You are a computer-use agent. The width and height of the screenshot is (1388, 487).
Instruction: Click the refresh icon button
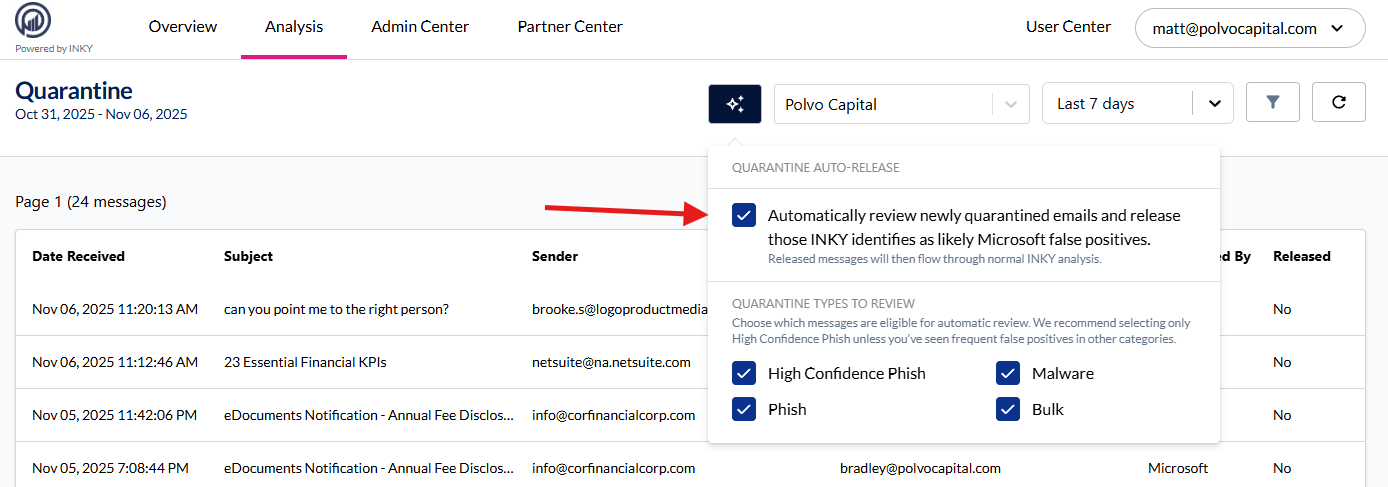(1338, 103)
